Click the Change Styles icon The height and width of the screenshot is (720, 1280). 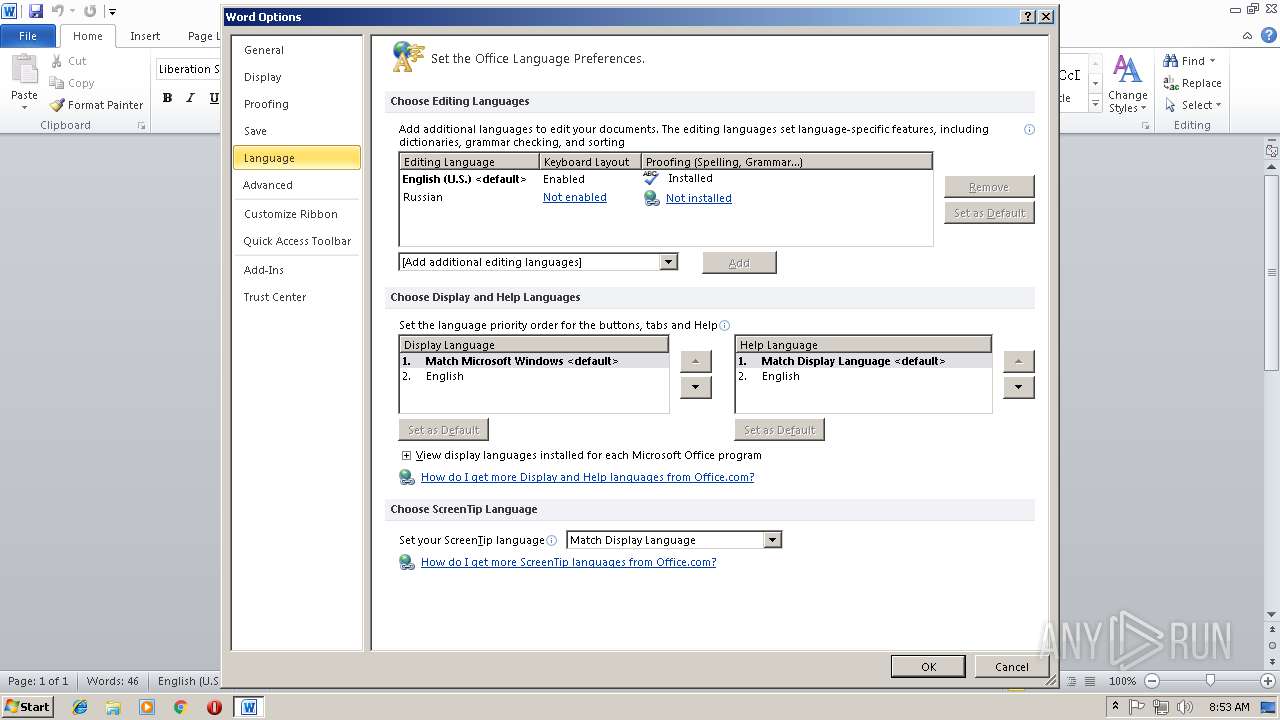pyautogui.click(x=1127, y=70)
